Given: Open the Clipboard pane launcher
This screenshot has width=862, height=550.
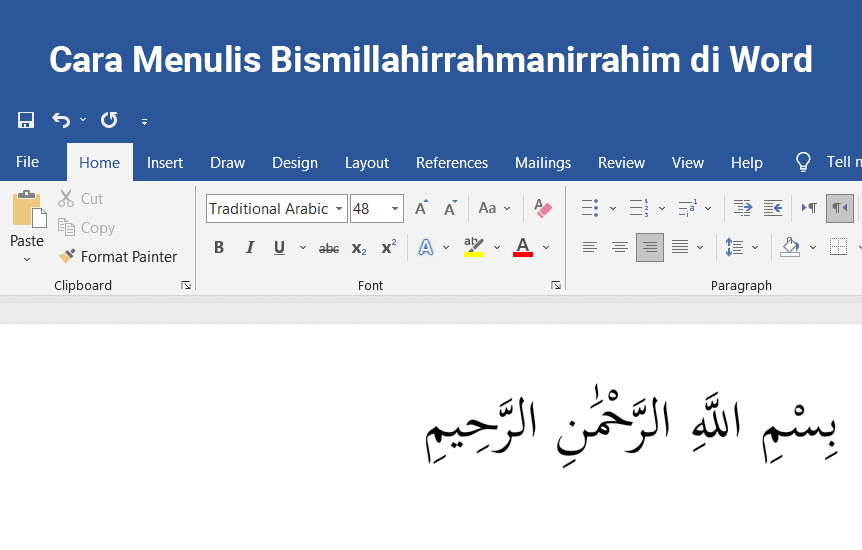Looking at the screenshot, I should click(x=186, y=285).
